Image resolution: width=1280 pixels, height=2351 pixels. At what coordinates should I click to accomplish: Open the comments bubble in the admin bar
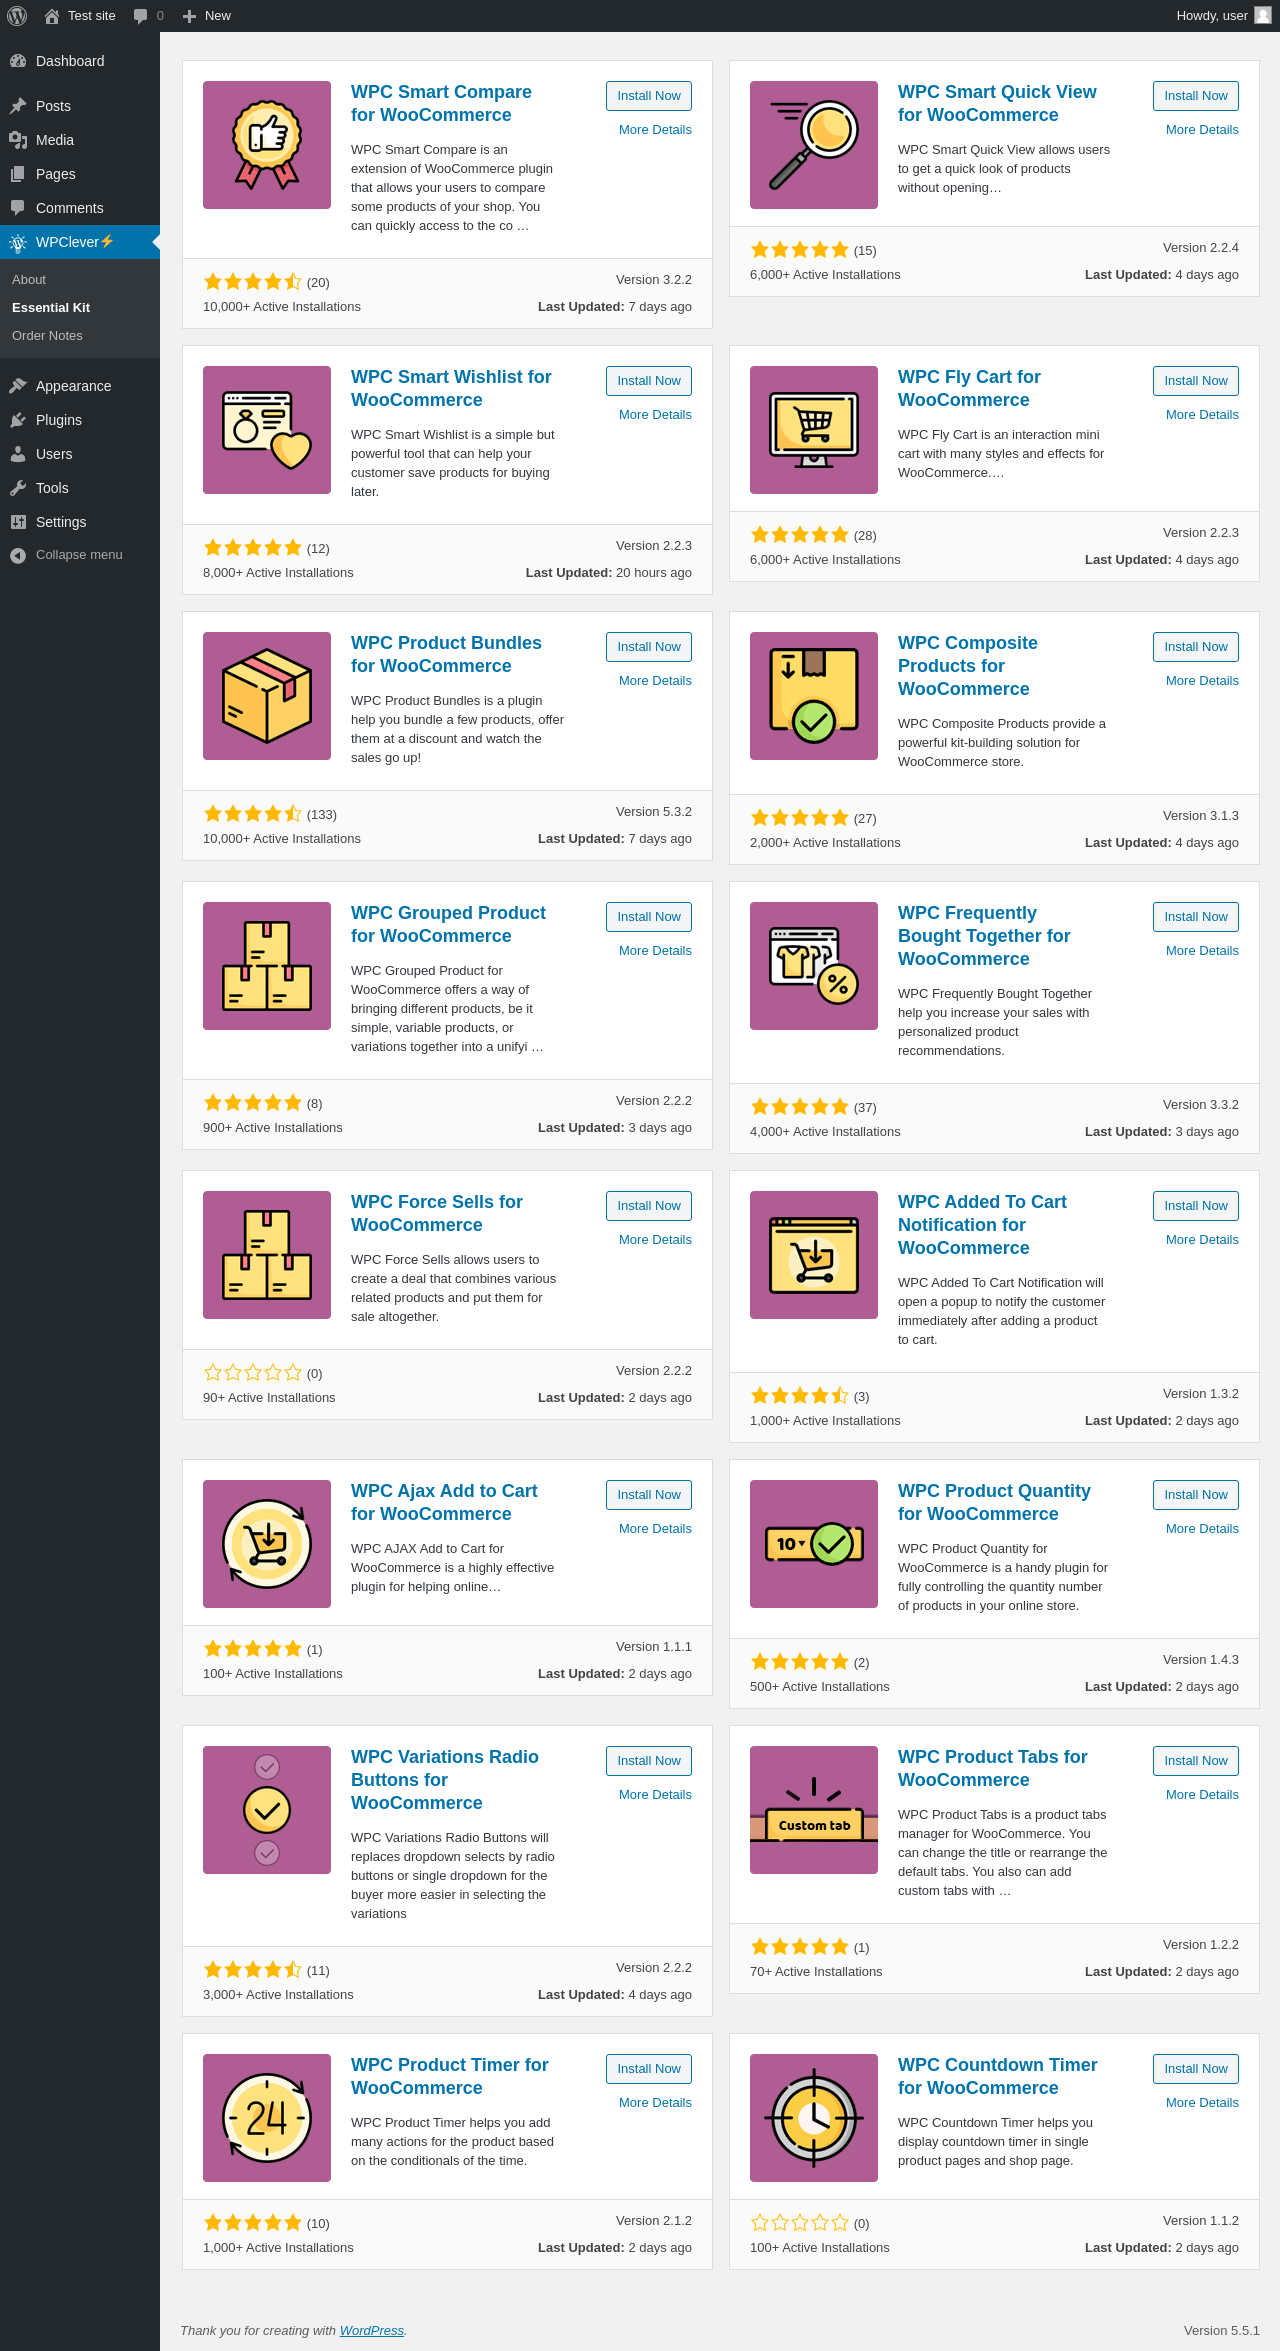148,16
